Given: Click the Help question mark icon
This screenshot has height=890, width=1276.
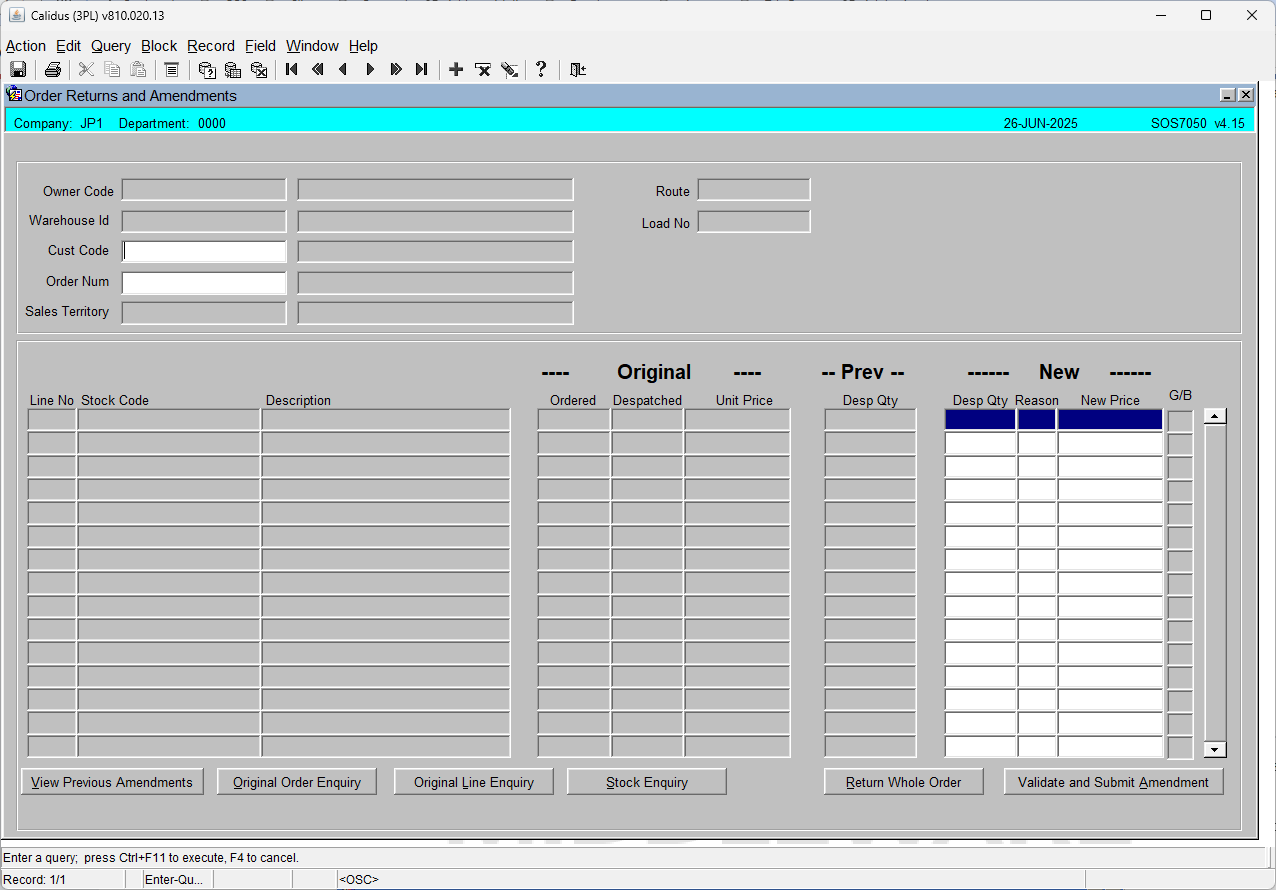Looking at the screenshot, I should point(541,69).
